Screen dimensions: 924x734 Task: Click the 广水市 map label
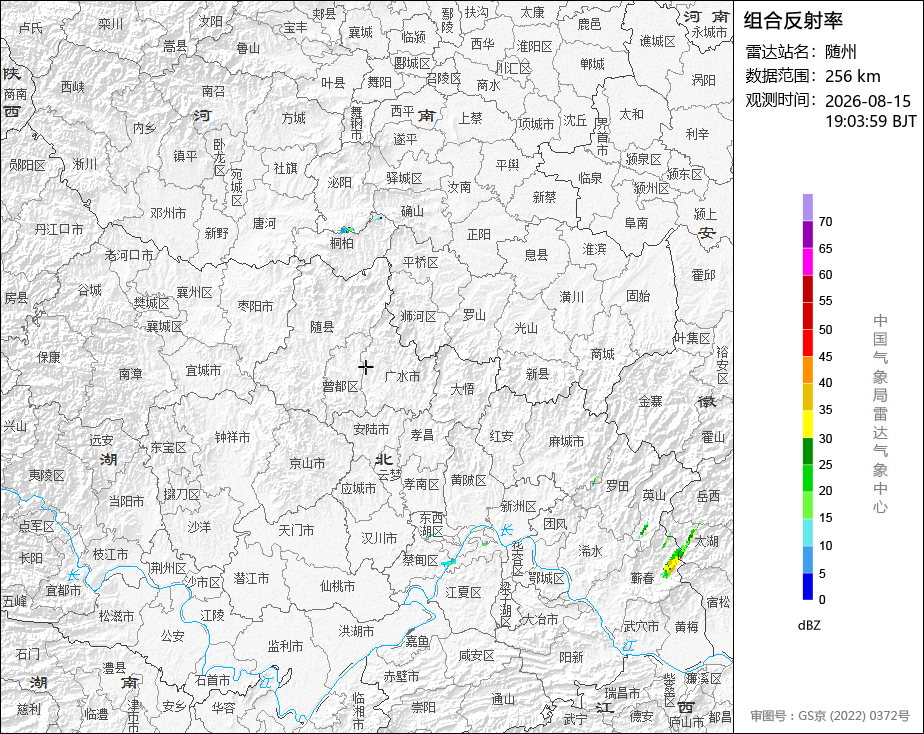point(402,376)
